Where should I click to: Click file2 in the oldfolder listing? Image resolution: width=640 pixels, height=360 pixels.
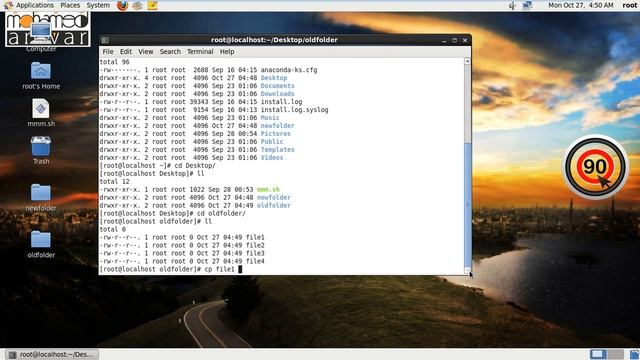[x=255, y=245]
